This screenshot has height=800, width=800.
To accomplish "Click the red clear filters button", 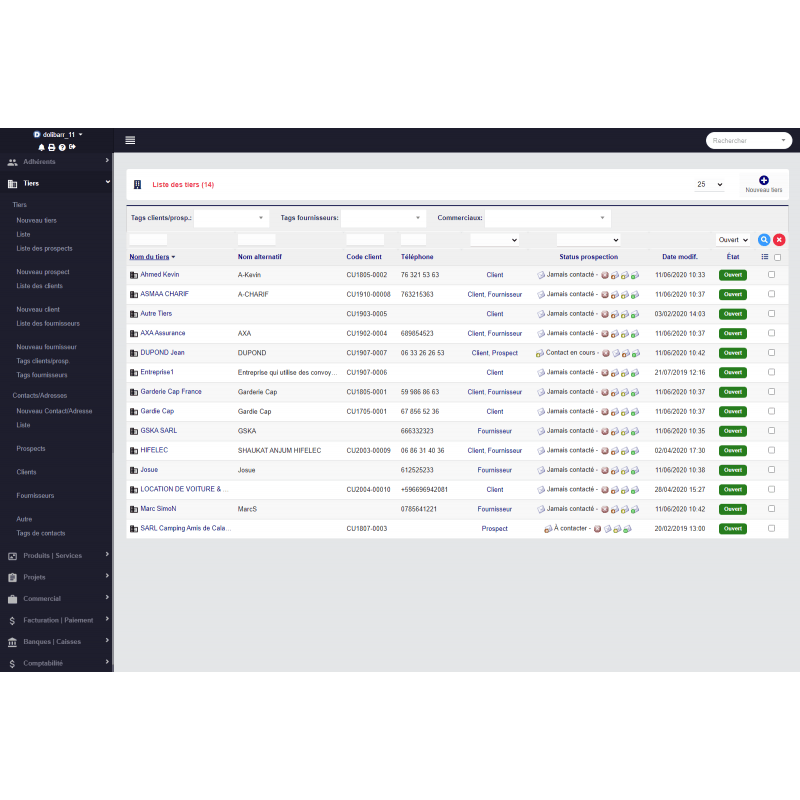I will pyautogui.click(x=779, y=240).
